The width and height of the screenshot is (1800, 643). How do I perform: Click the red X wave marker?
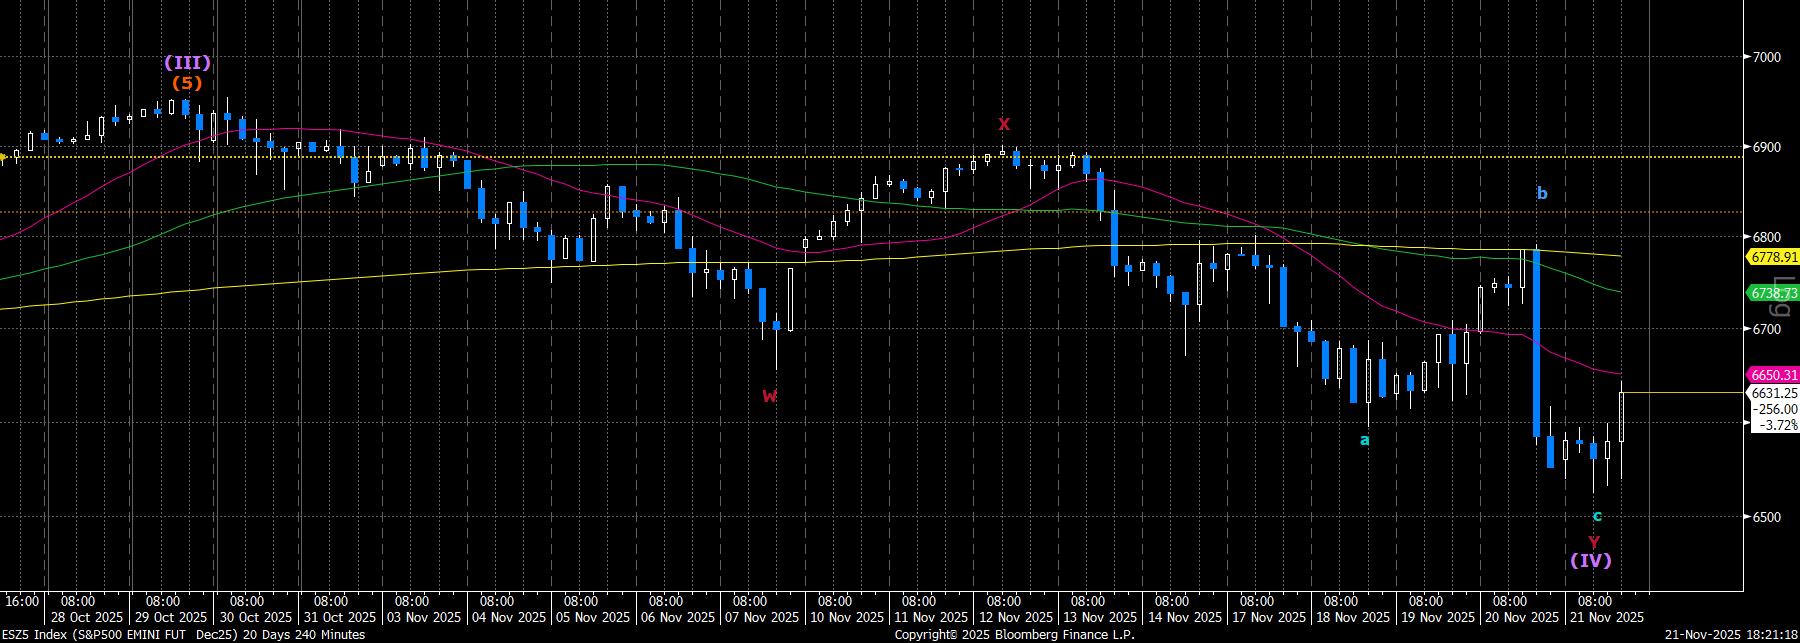[1004, 124]
